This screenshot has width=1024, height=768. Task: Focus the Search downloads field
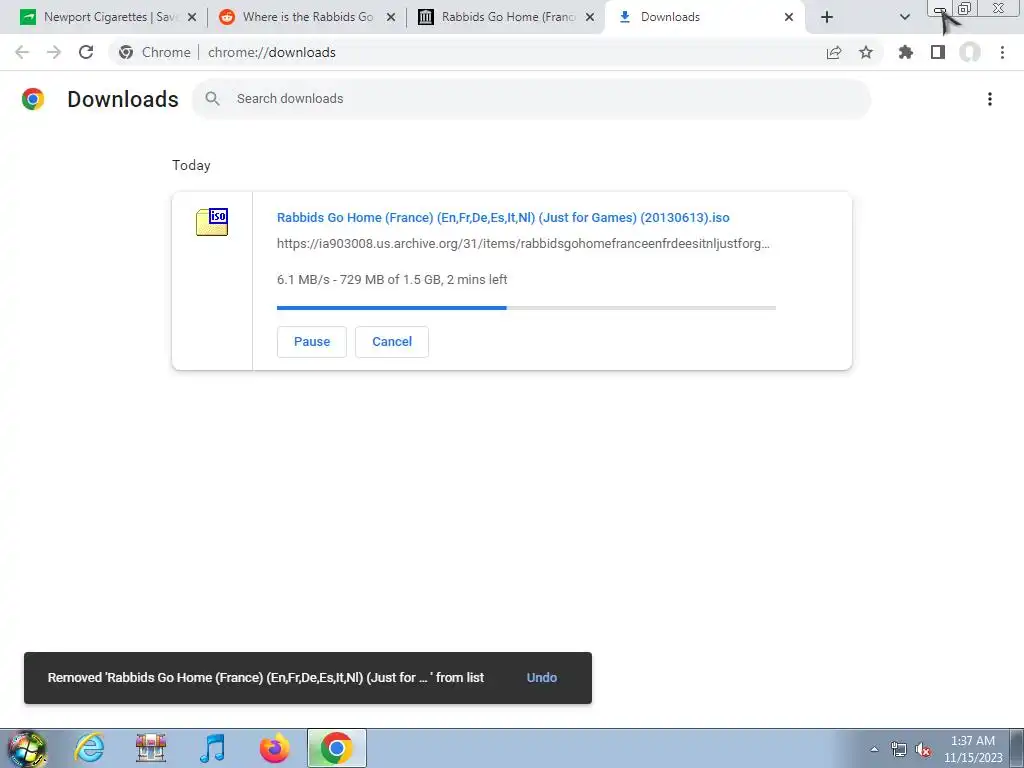pos(532,99)
